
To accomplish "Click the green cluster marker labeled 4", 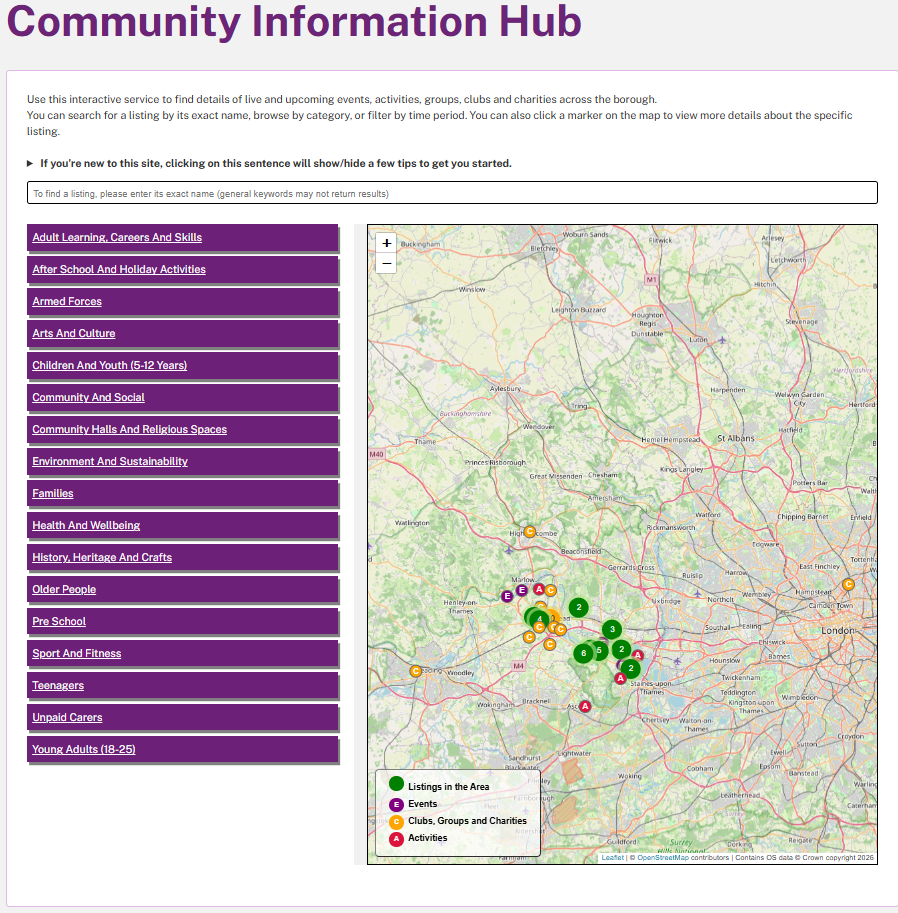I will tap(540, 619).
